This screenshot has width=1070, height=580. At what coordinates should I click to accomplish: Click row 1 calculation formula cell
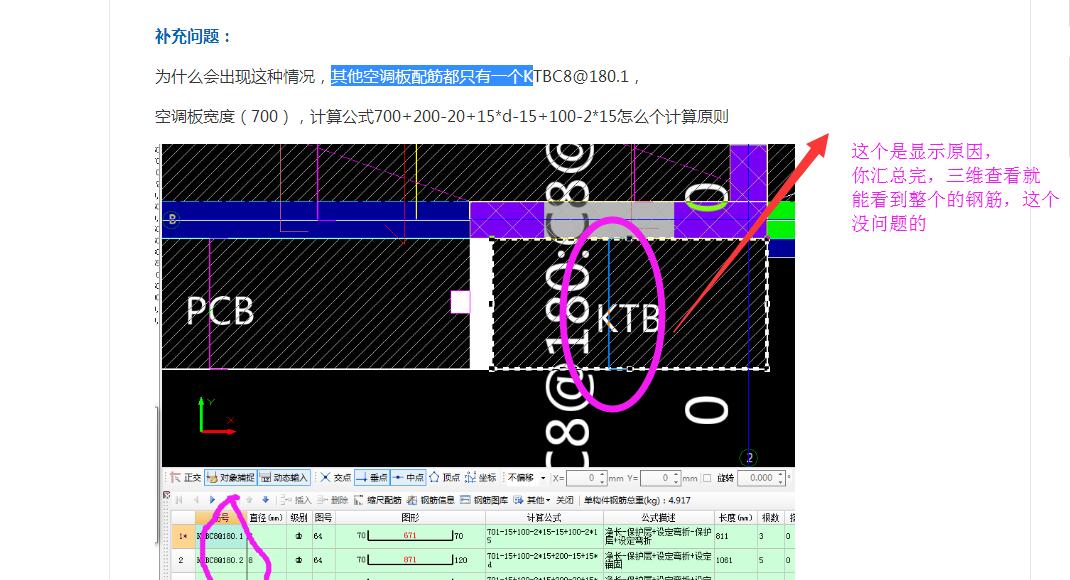point(544,536)
